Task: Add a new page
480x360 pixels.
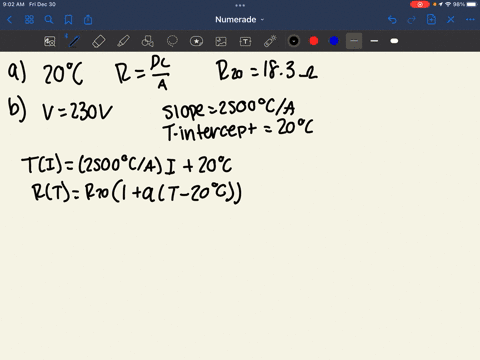Action: 431,20
